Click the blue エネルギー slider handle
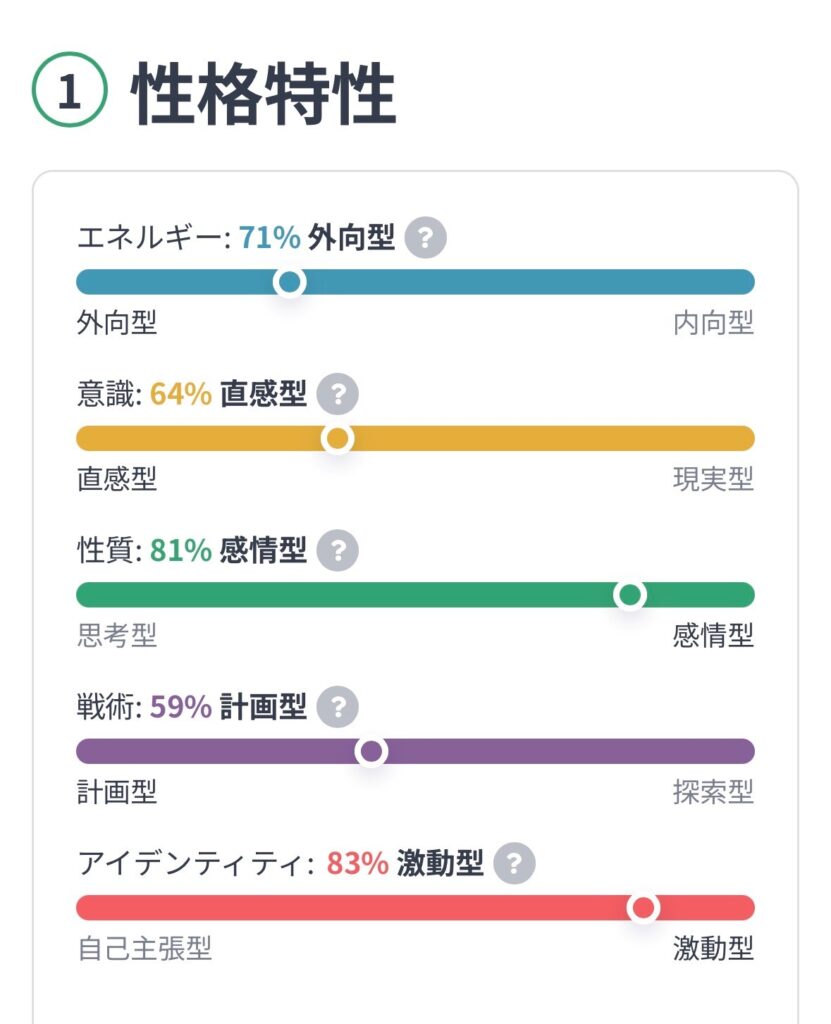Screen dimensions: 831x1024 click(x=289, y=282)
